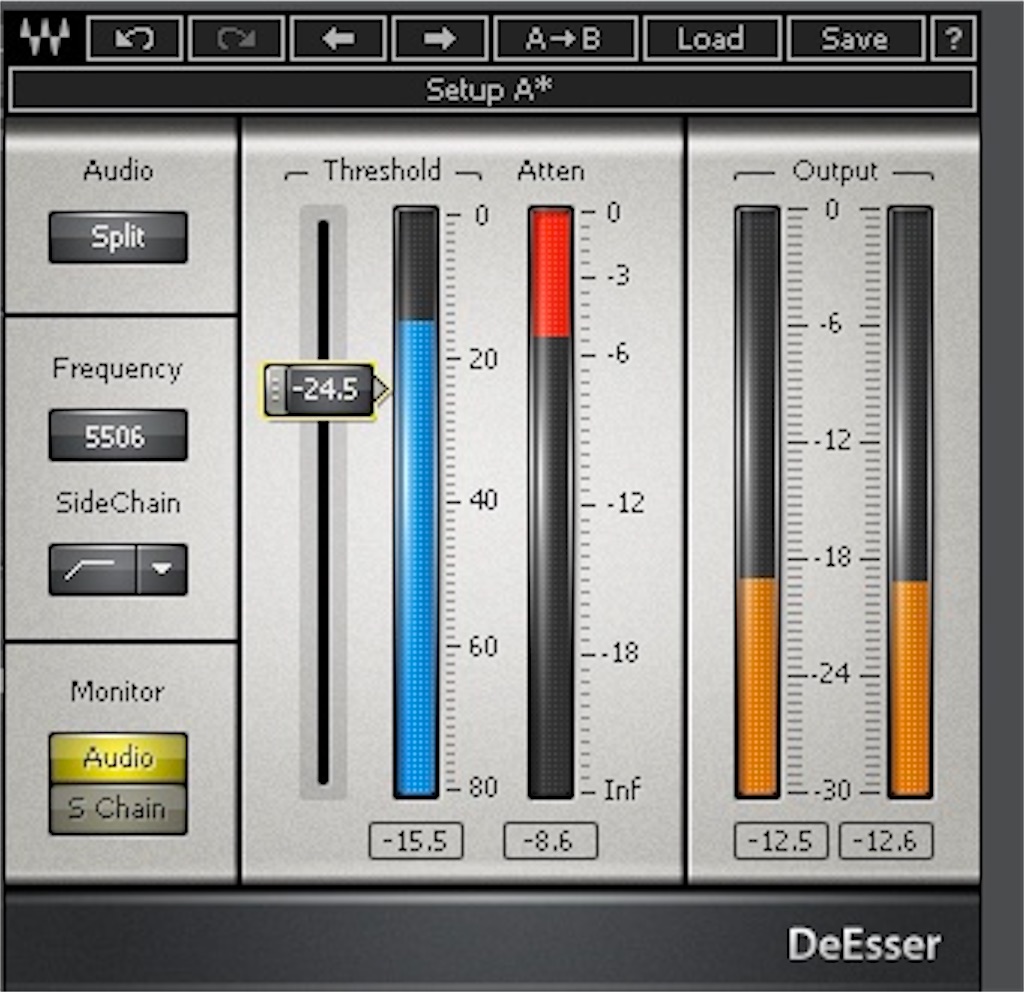Click the DeEsser plugin name

tap(864, 944)
